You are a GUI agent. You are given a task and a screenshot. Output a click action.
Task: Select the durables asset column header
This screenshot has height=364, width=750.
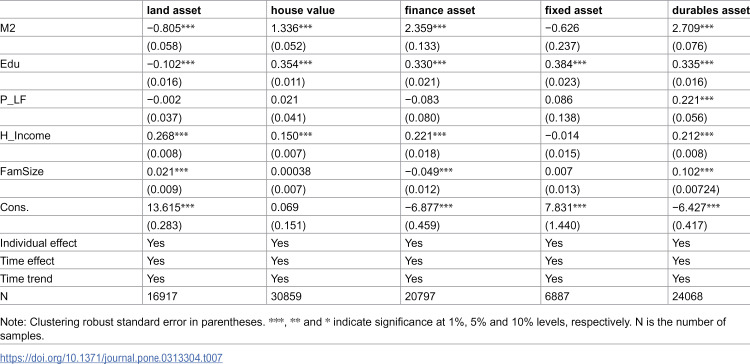[710, 10]
